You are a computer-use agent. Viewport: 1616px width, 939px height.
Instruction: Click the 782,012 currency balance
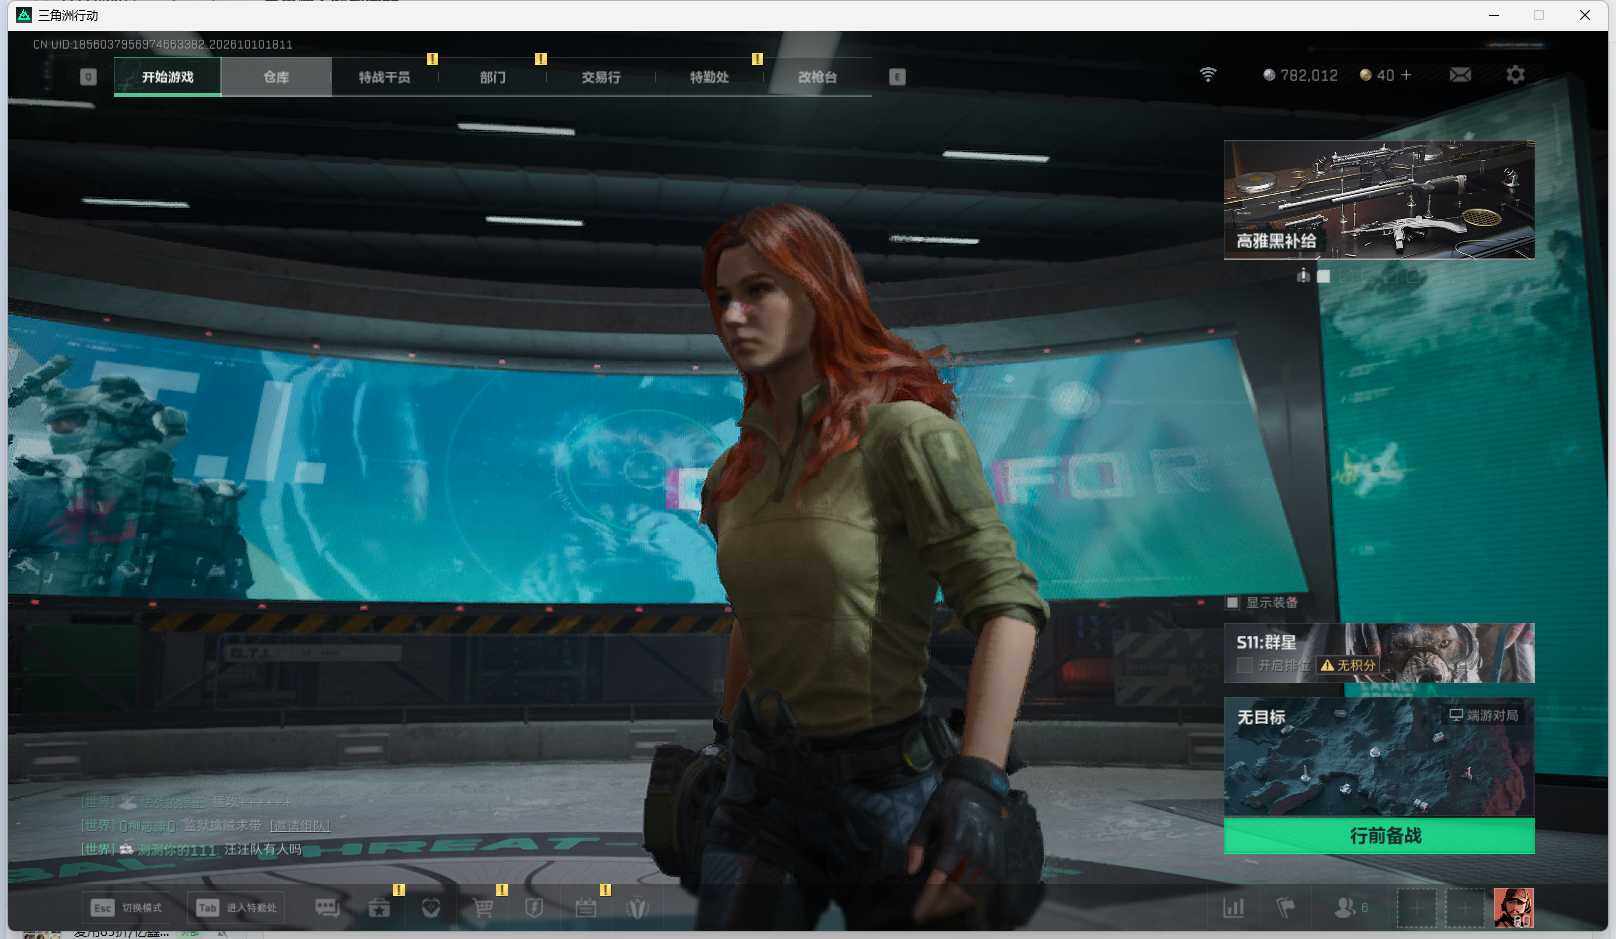click(1300, 75)
